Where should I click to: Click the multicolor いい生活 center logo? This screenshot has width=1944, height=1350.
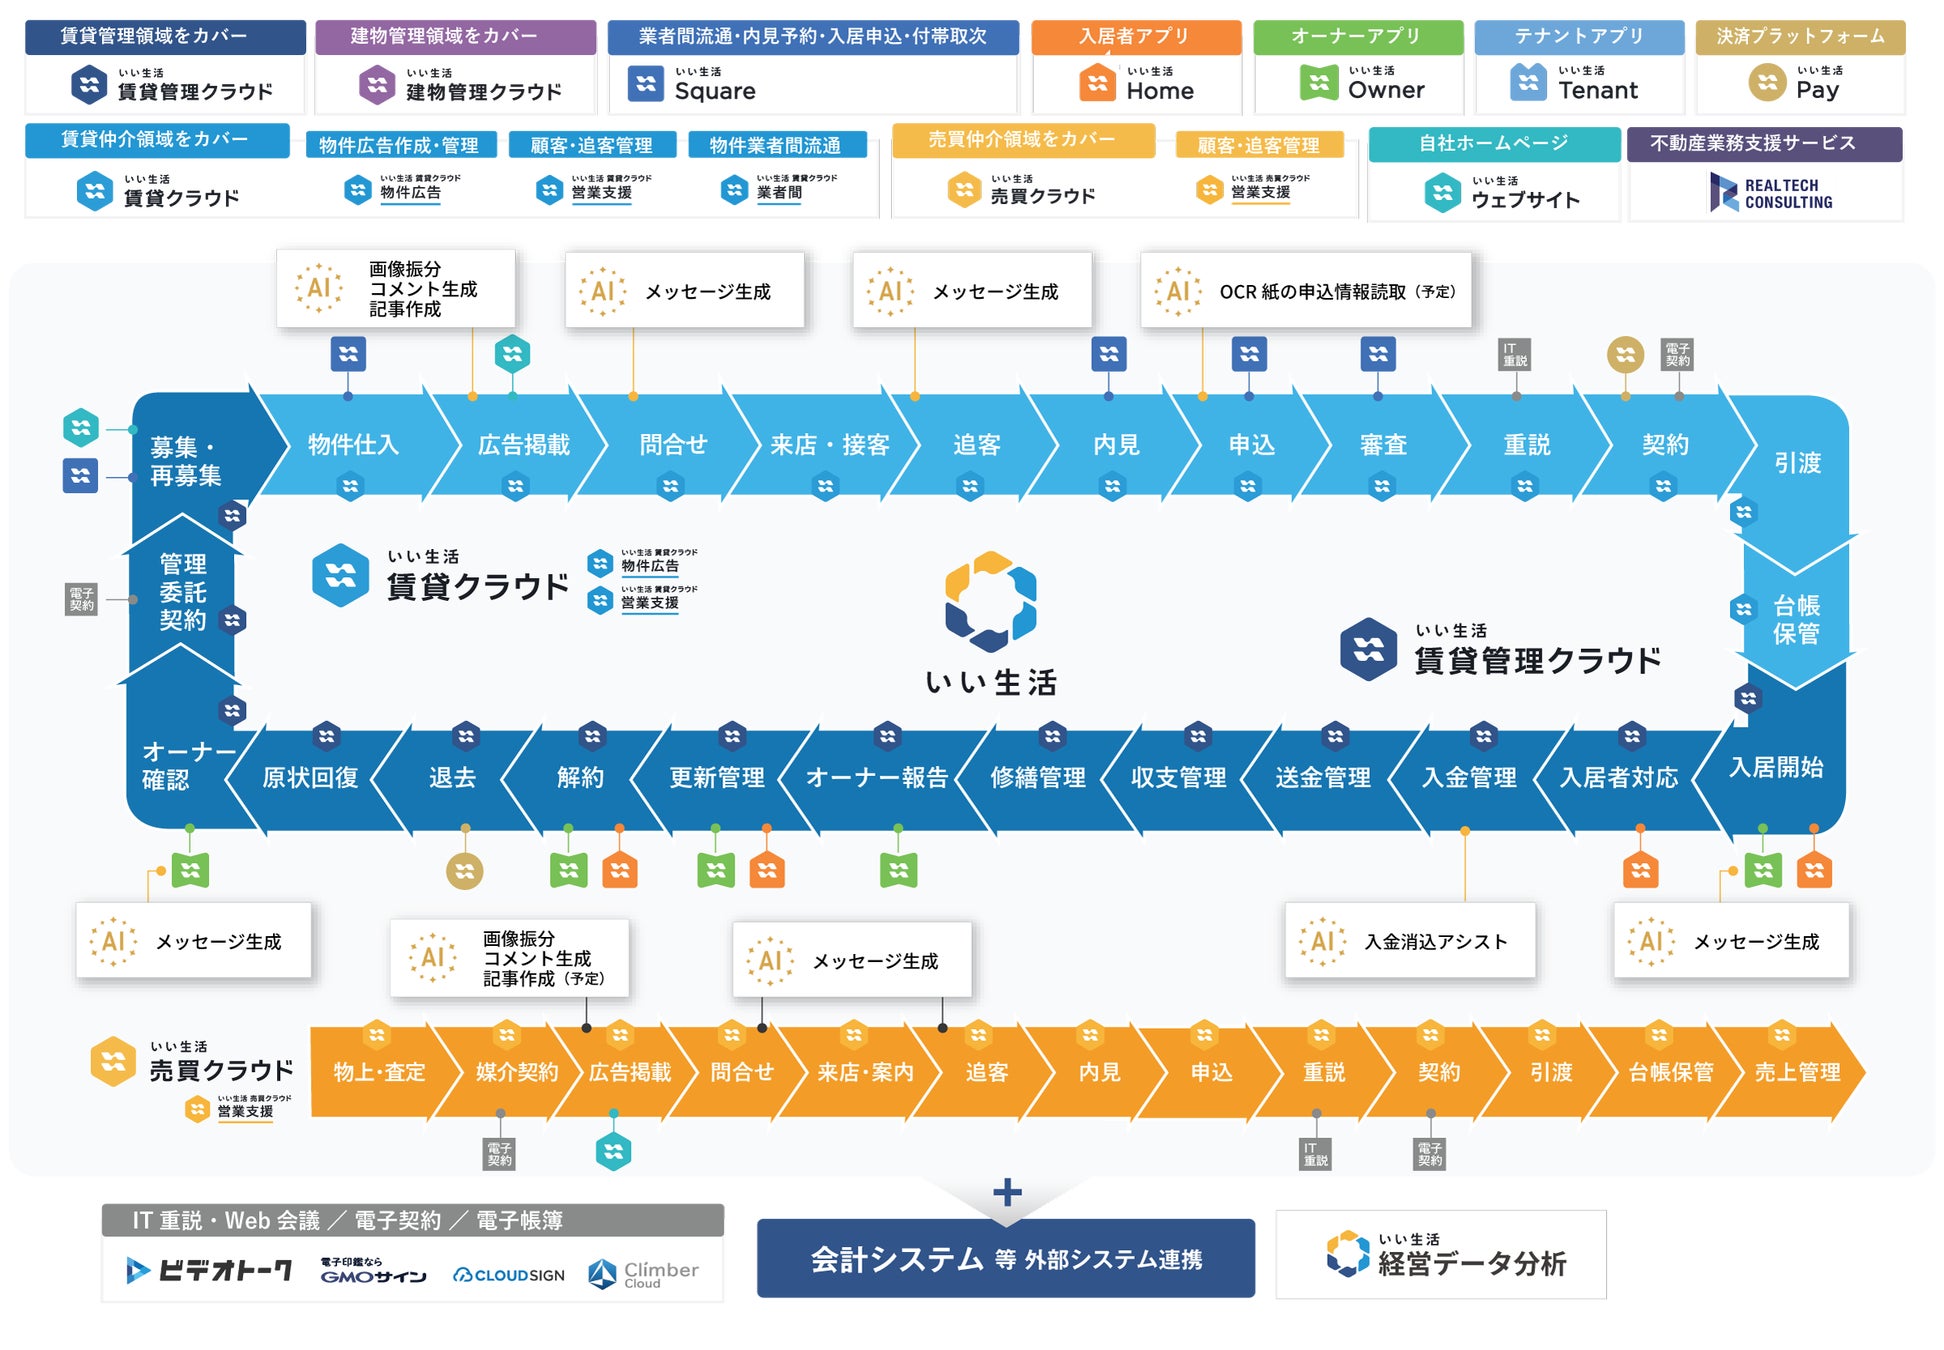click(x=990, y=623)
